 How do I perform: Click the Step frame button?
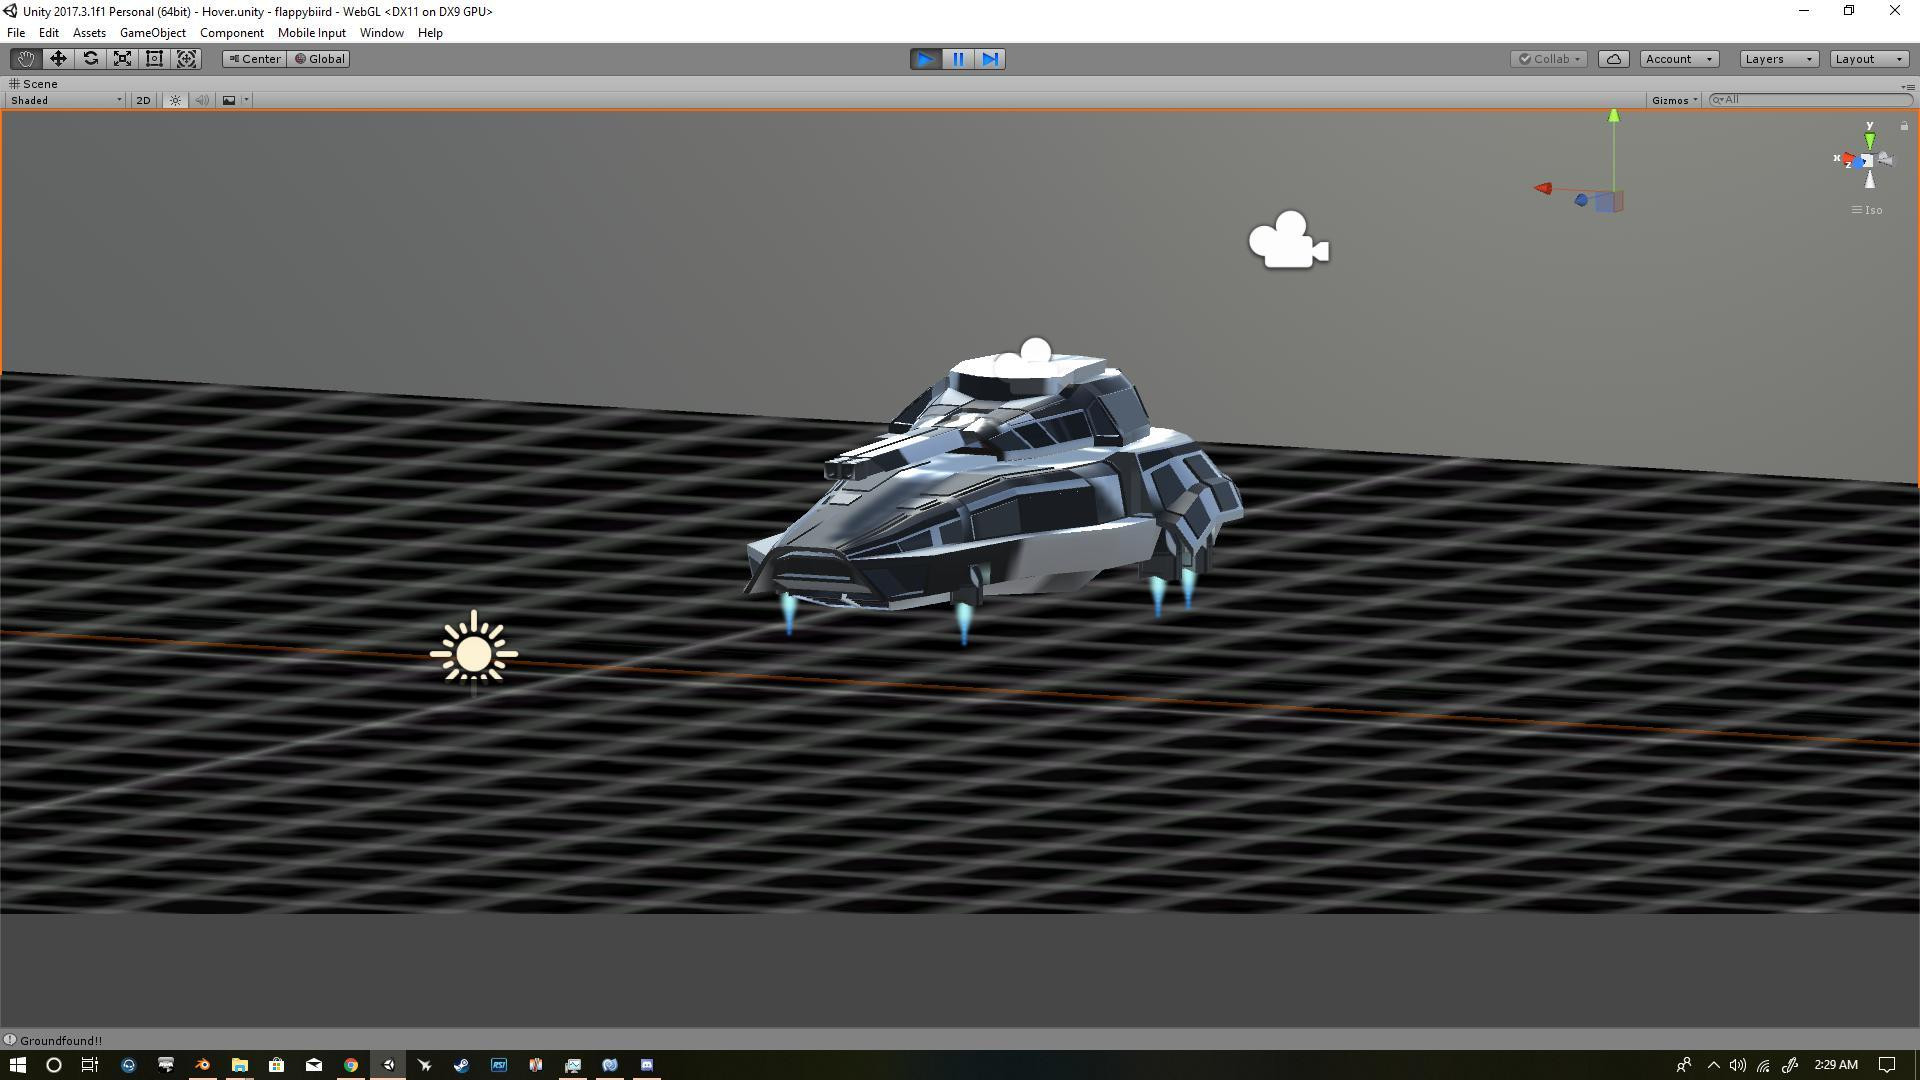(x=990, y=59)
